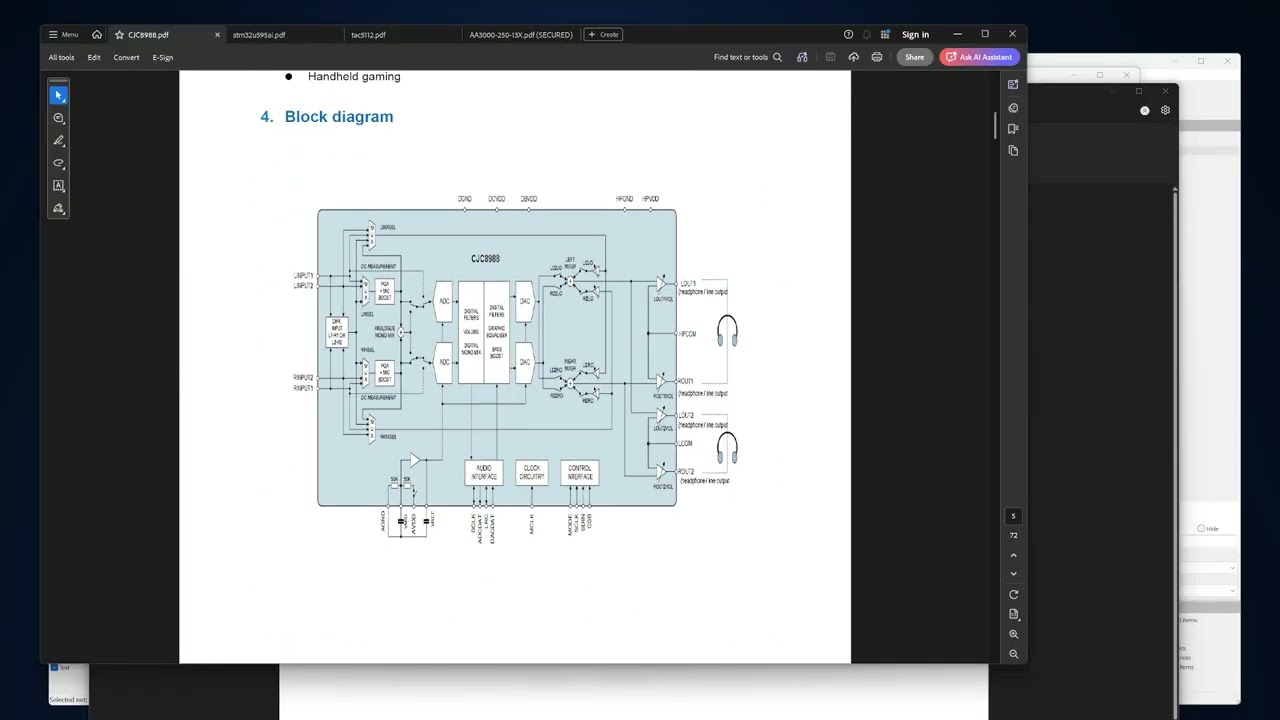Viewport: 1280px width, 720px height.
Task: Click the upload to cloud icon
Action: click(x=854, y=57)
